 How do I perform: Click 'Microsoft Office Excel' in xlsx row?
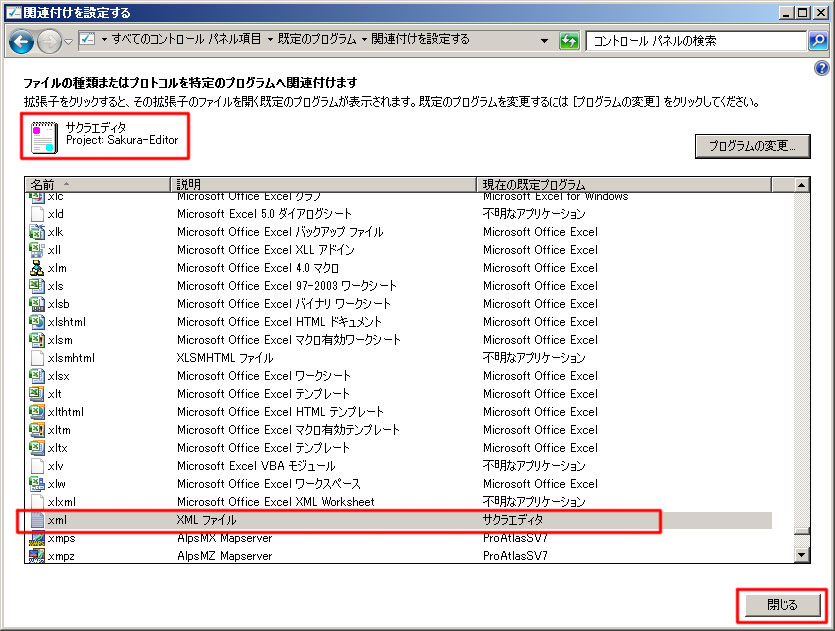[x=541, y=376]
